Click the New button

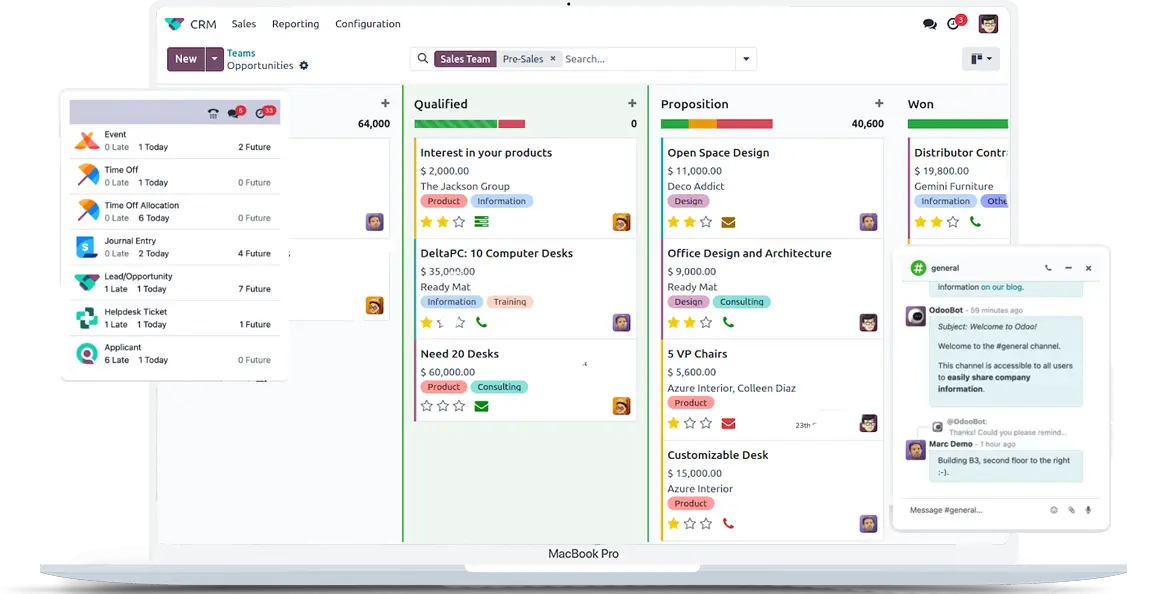186,59
